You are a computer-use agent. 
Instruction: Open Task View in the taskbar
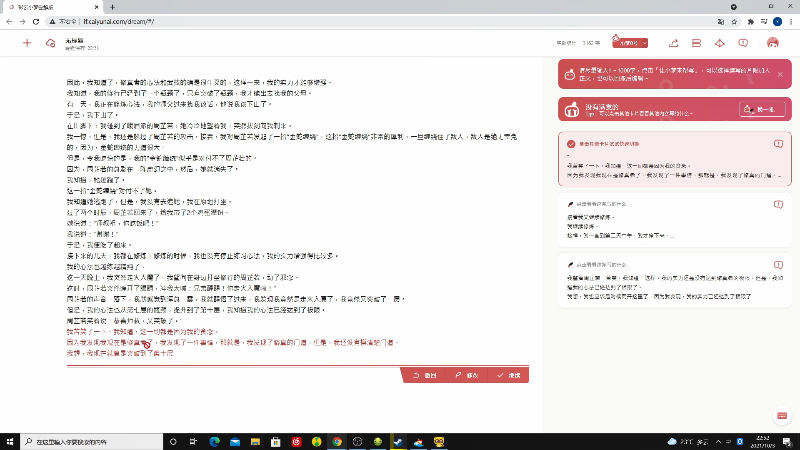[193, 441]
